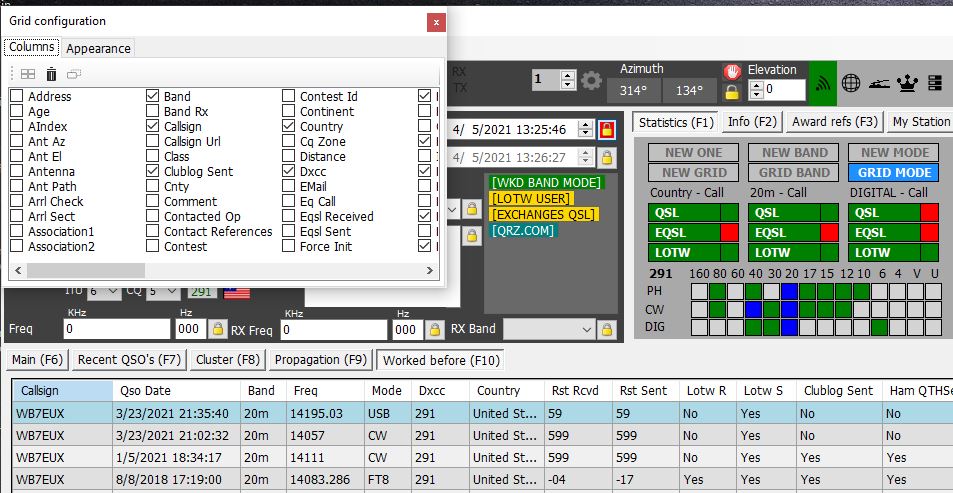Click the stepper arrows next to value 1
The image size is (953, 493).
click(x=568, y=80)
